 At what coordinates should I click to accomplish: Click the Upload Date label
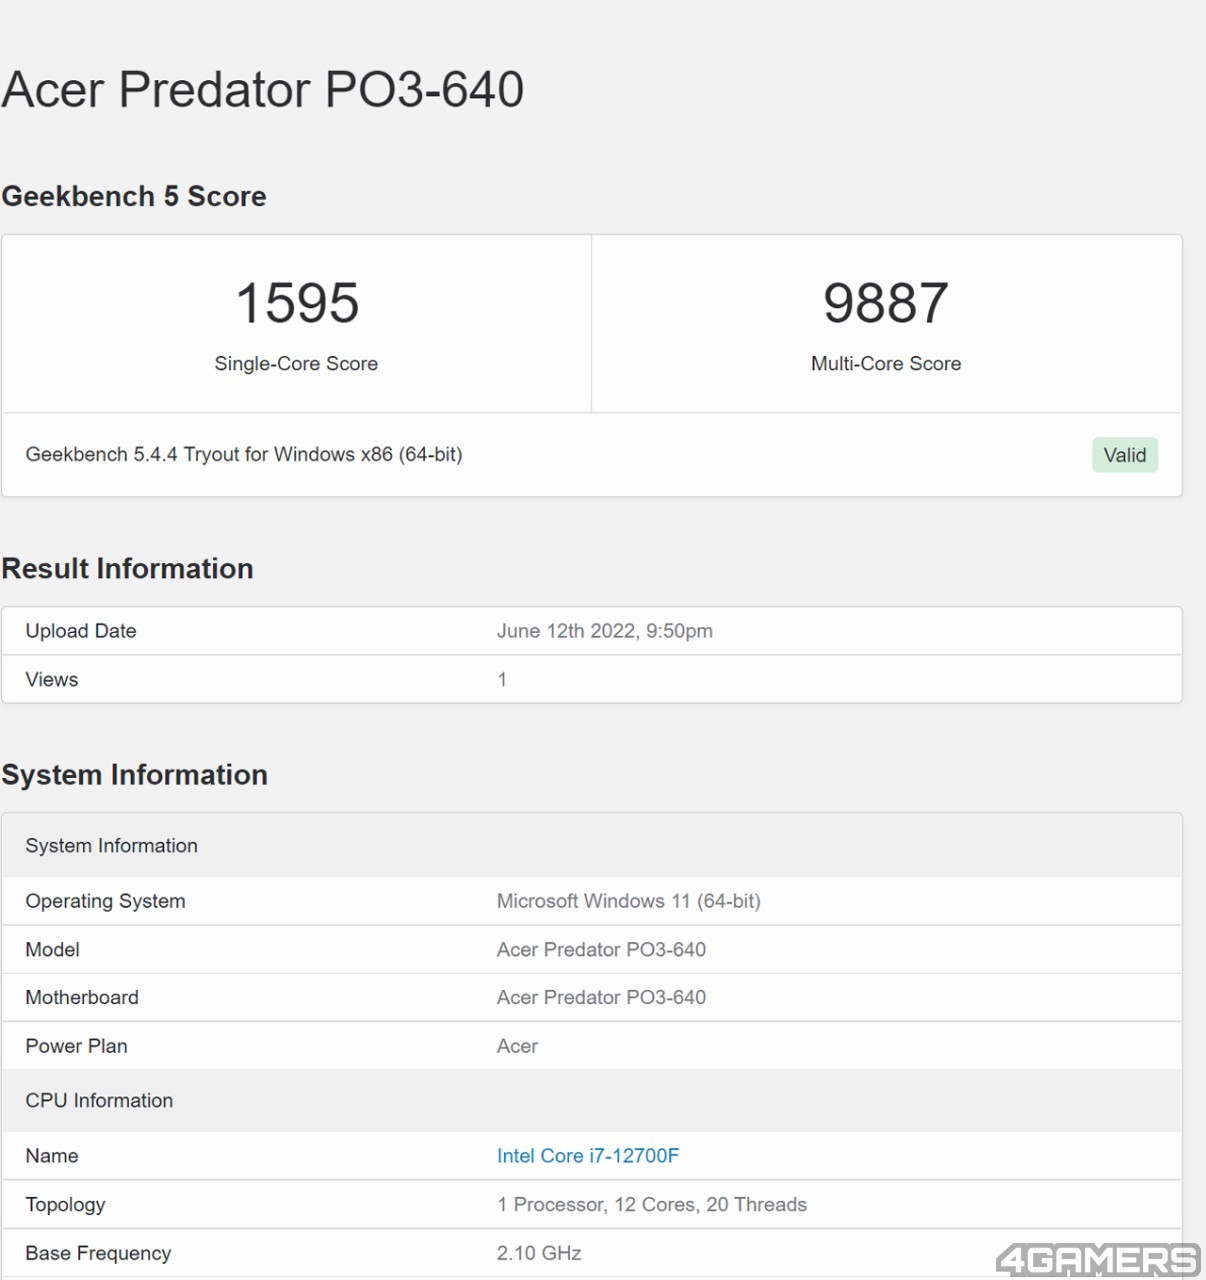click(81, 631)
